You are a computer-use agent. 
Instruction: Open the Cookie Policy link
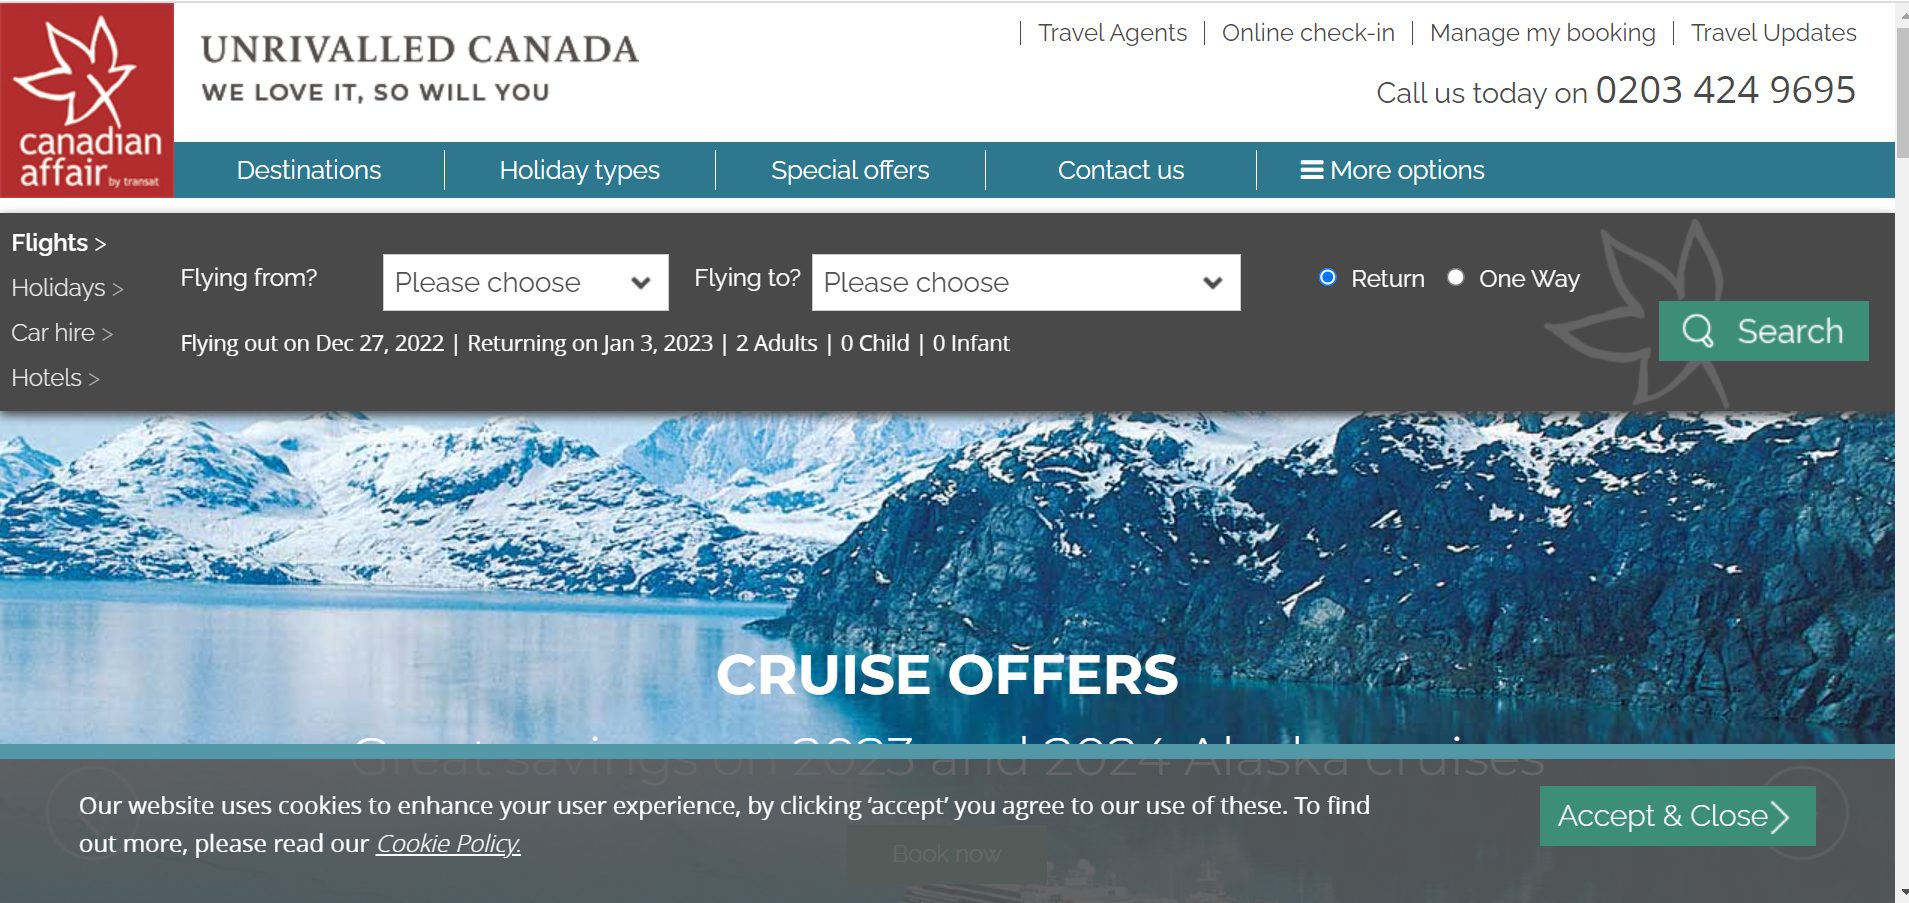coord(448,844)
